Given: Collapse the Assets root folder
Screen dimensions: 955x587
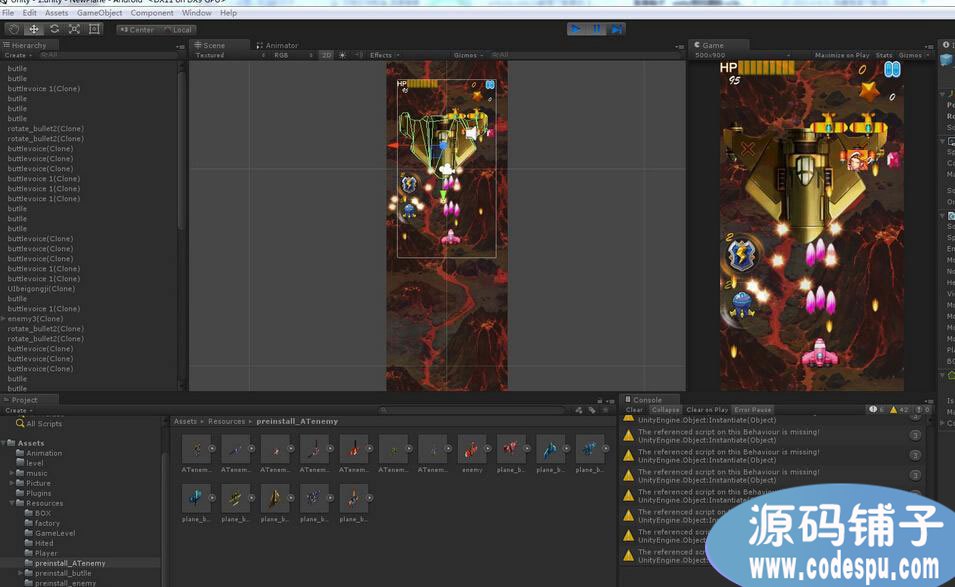Looking at the screenshot, I should pos(4,443).
